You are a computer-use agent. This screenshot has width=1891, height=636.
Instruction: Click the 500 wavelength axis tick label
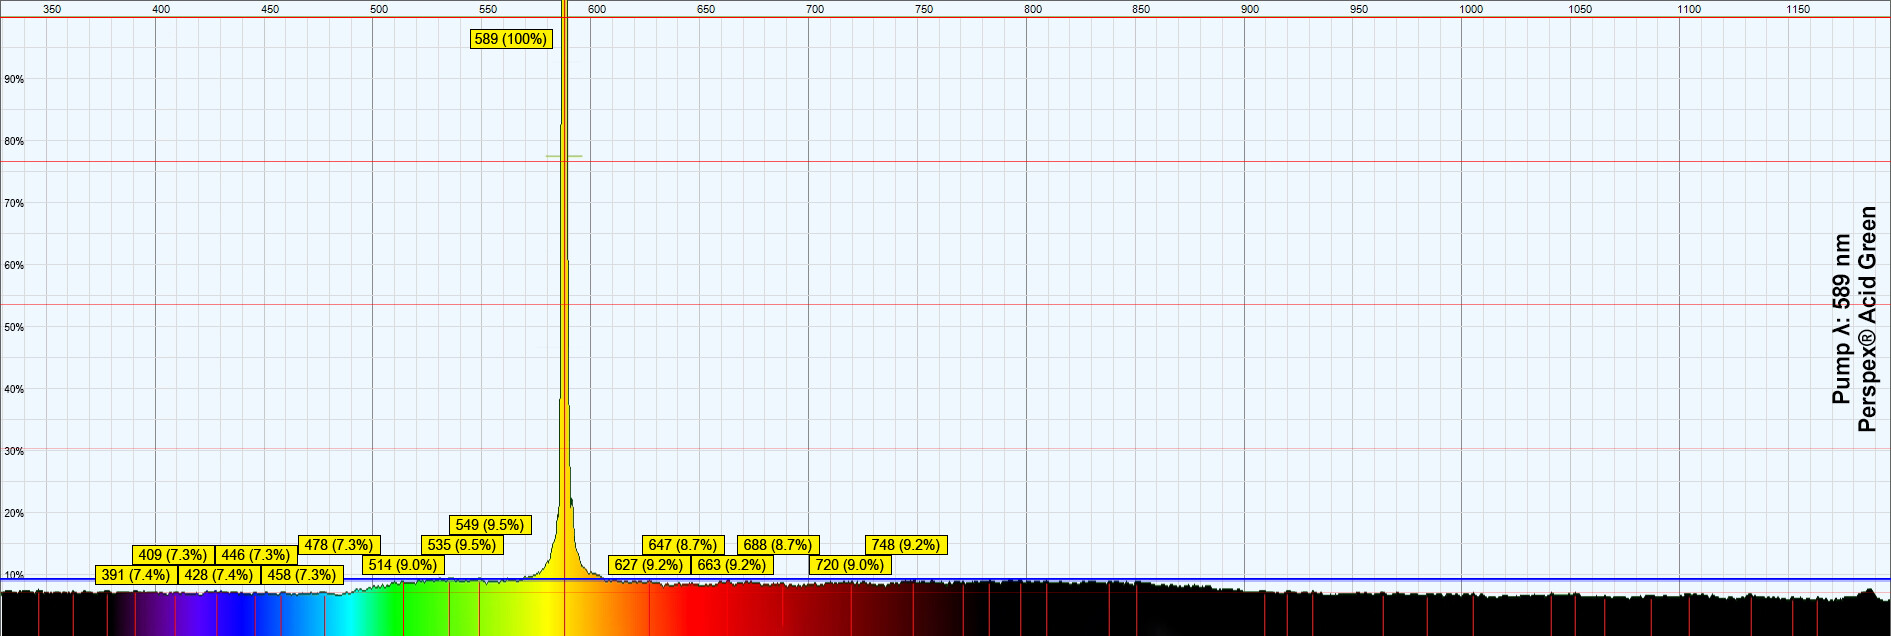[x=379, y=9]
